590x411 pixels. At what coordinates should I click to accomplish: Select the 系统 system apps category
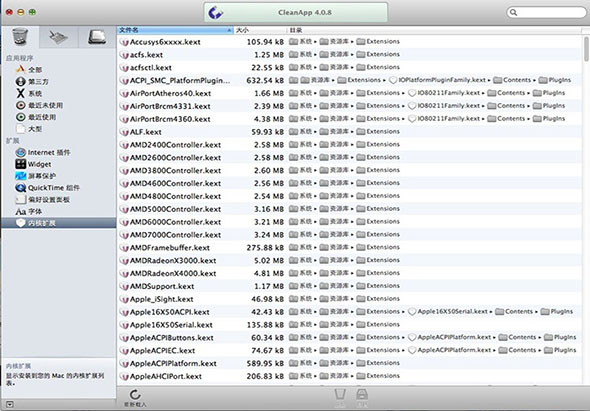pos(29,93)
